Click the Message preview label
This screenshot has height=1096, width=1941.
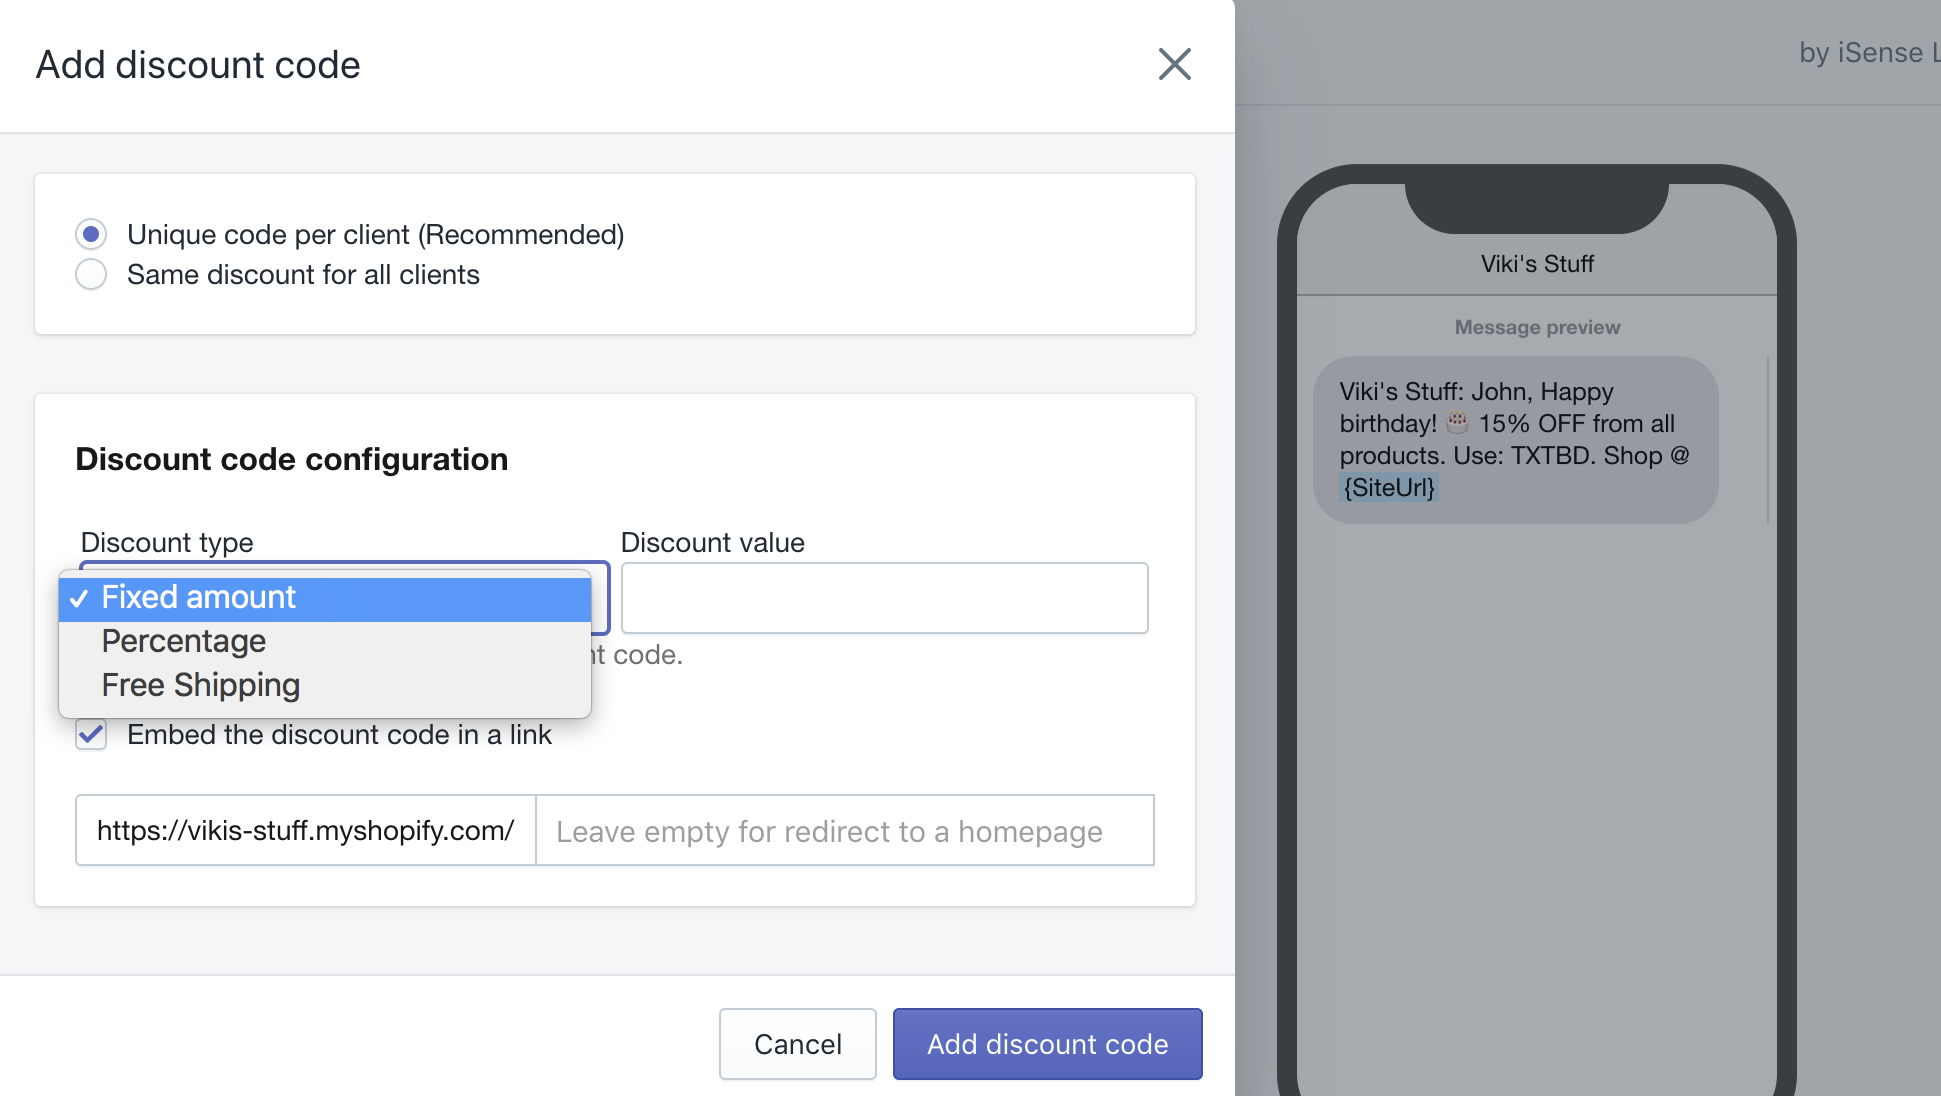[1537, 327]
